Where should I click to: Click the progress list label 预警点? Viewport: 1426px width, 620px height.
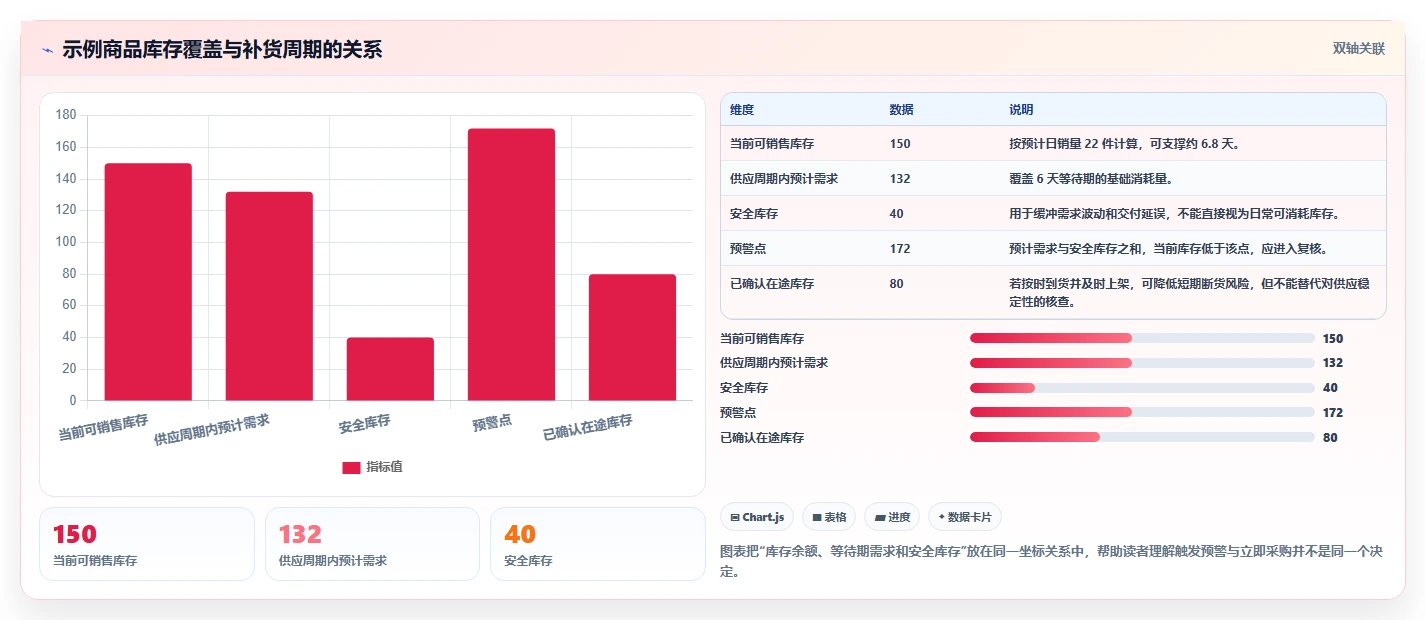[738, 412]
